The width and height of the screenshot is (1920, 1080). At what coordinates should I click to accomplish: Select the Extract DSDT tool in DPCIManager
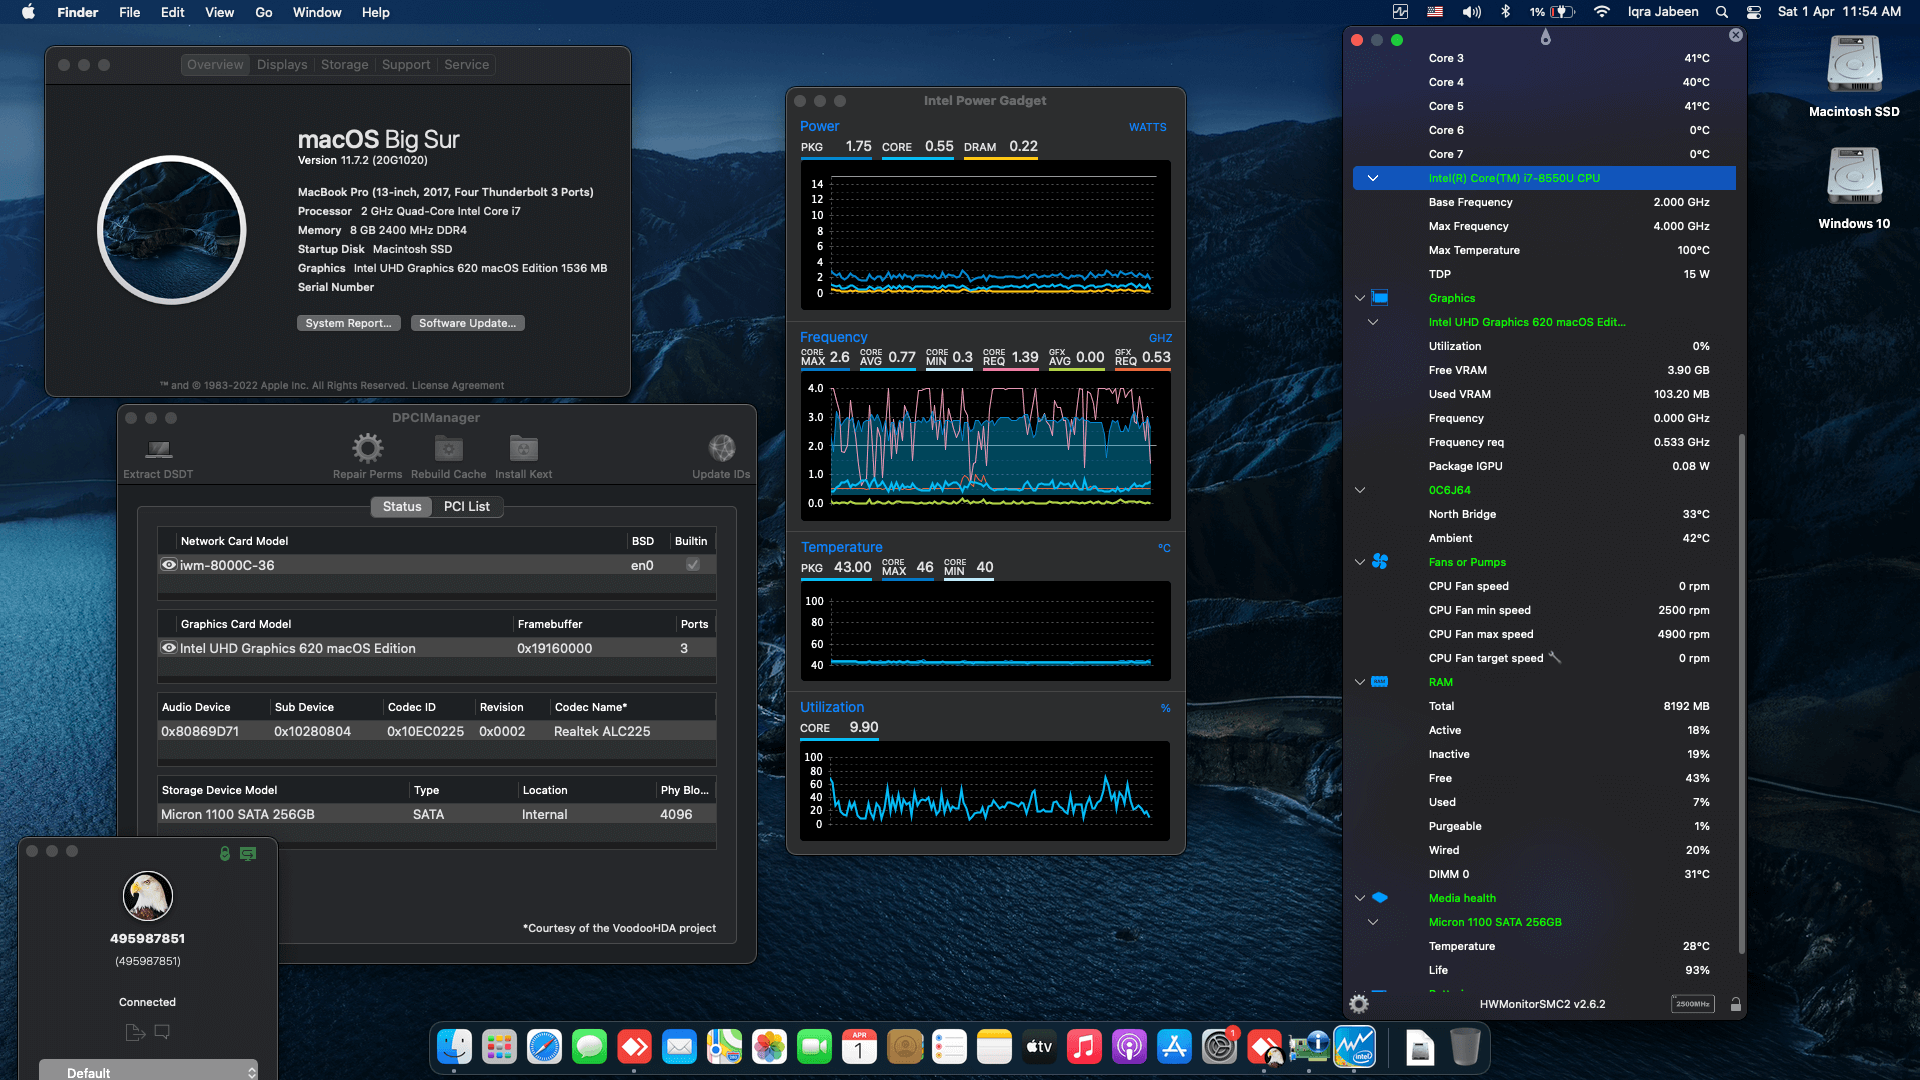coord(157,450)
